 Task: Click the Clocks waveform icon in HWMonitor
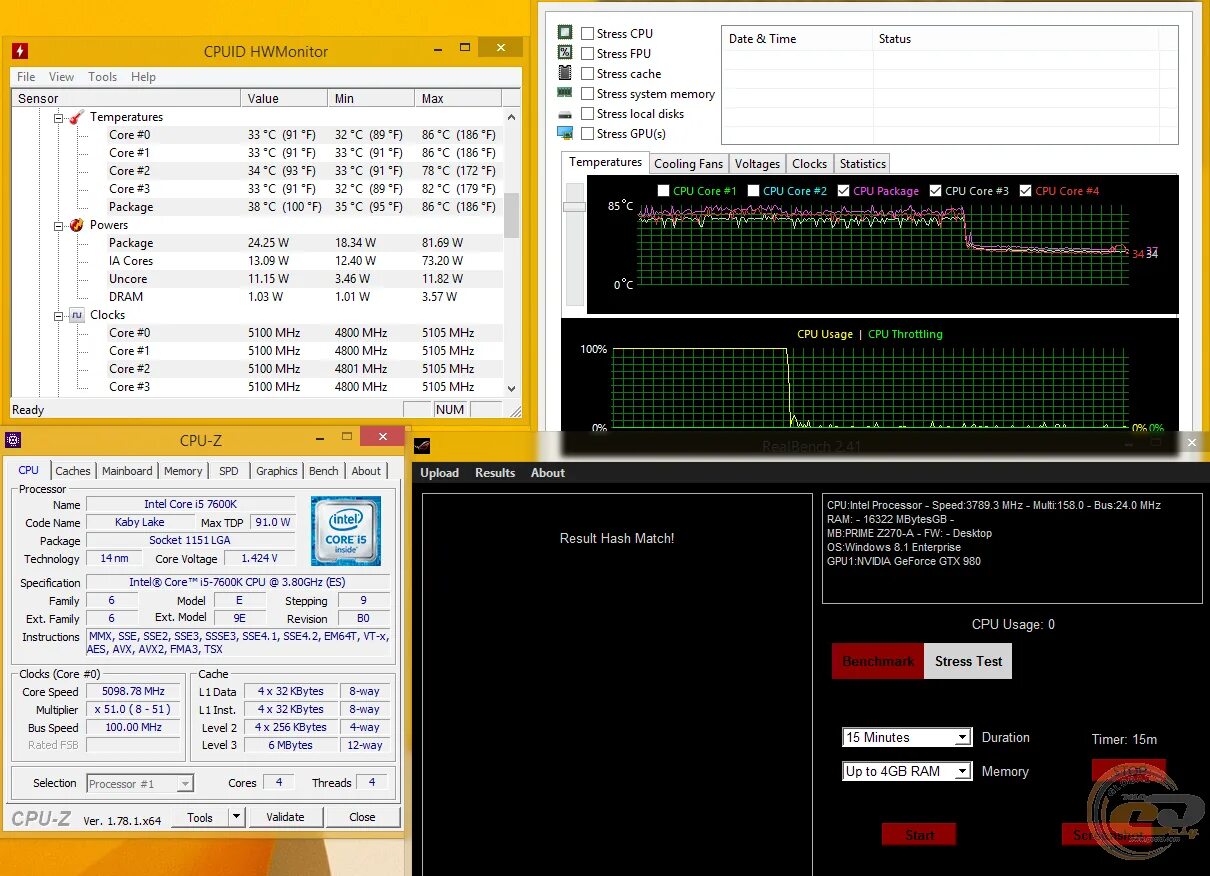[x=77, y=315]
